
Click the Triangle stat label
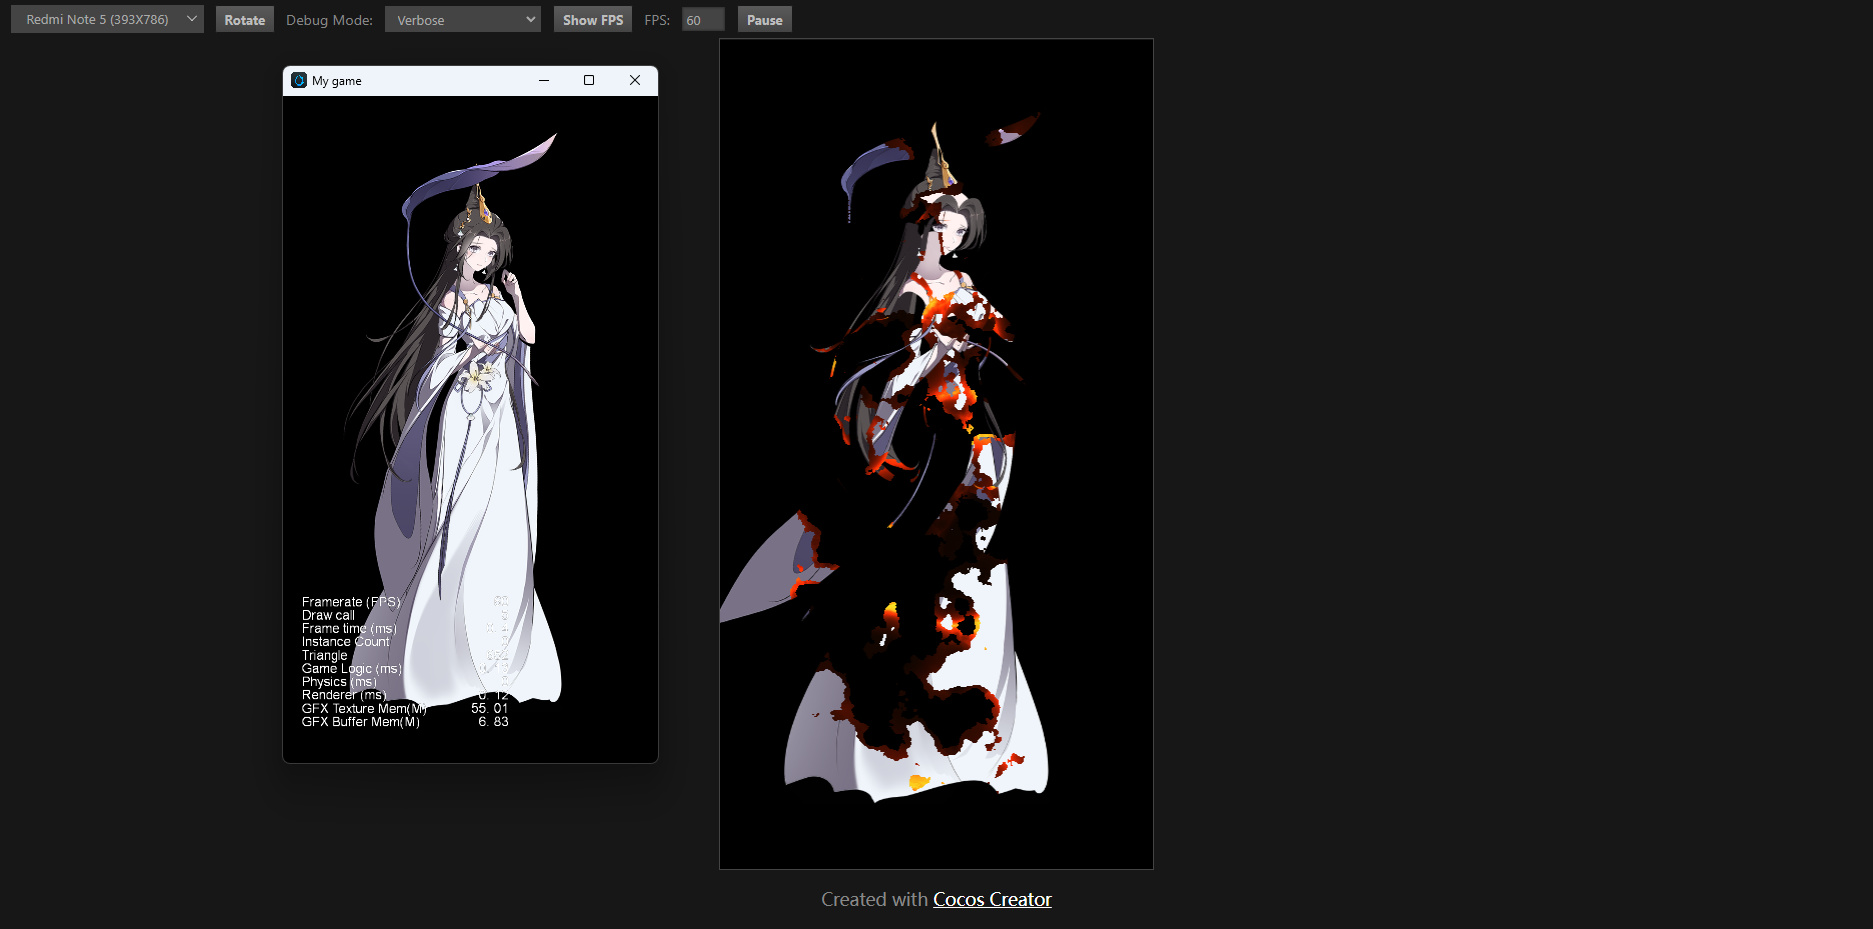tap(325, 655)
